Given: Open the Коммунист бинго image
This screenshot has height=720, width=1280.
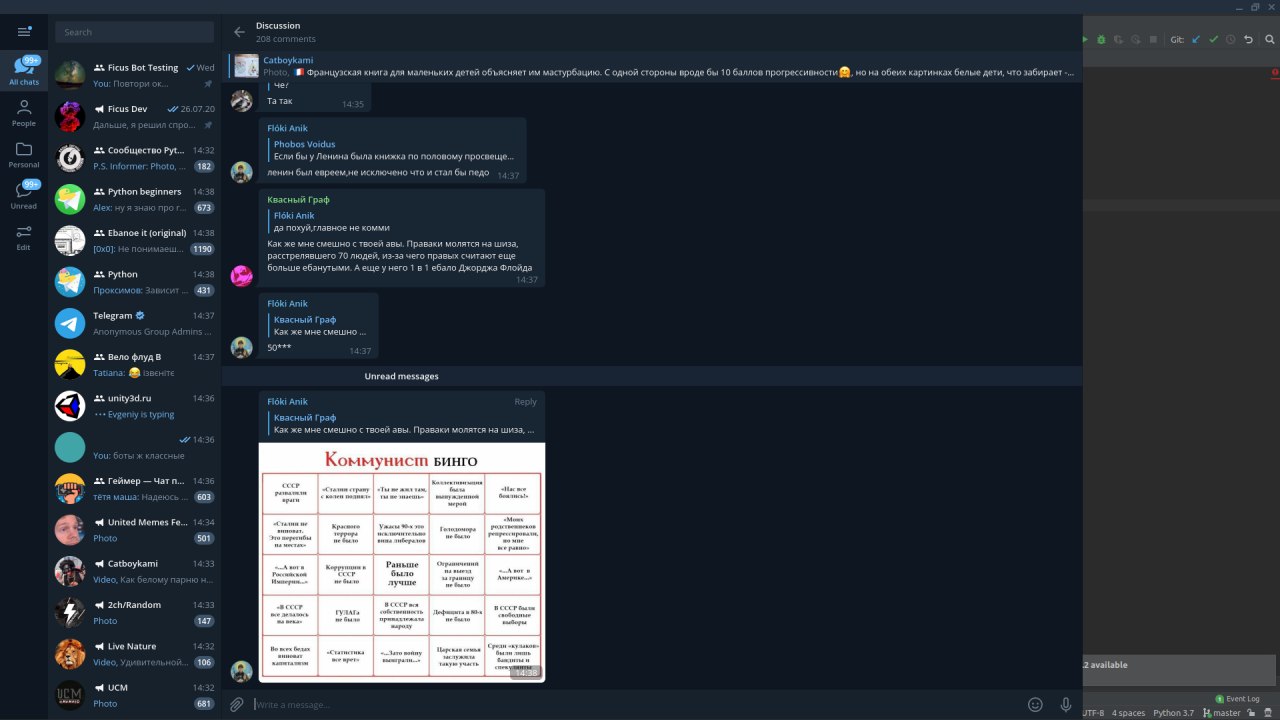Looking at the screenshot, I should click(x=402, y=562).
